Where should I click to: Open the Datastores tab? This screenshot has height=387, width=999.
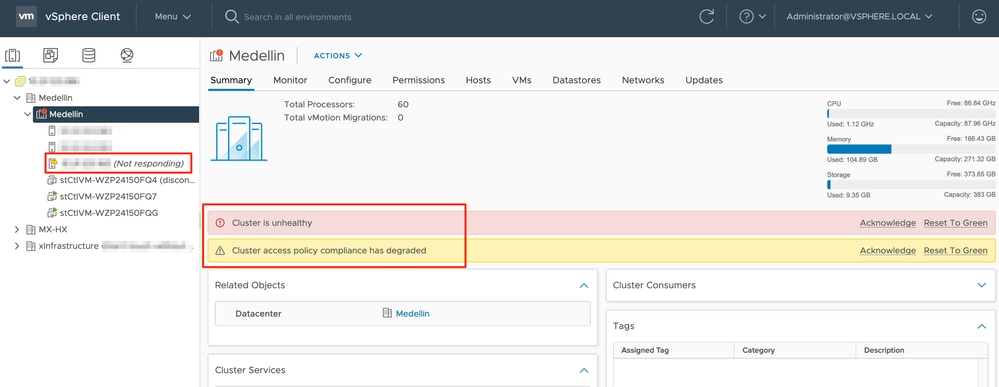(x=577, y=80)
